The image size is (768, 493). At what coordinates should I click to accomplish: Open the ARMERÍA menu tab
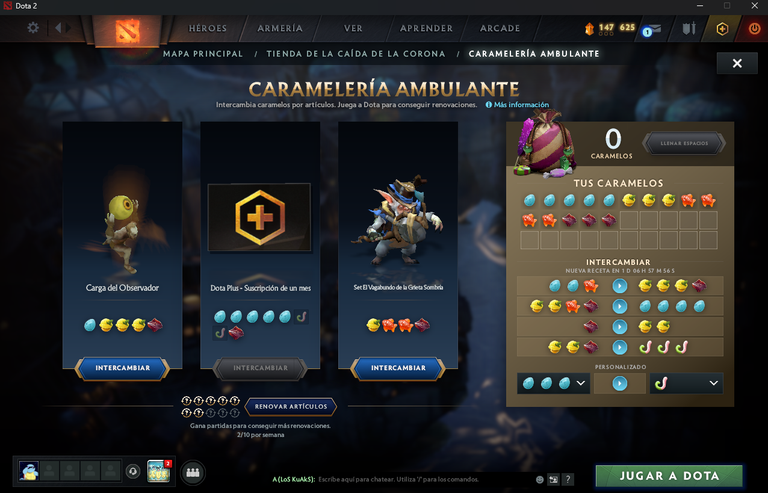point(280,28)
